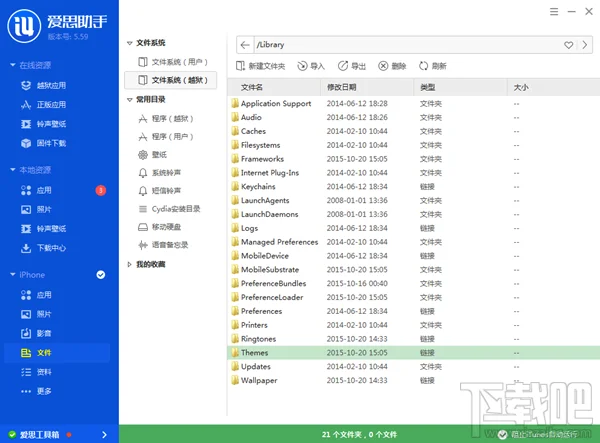Click the 刷新 refresh toolbar button

tap(433, 66)
